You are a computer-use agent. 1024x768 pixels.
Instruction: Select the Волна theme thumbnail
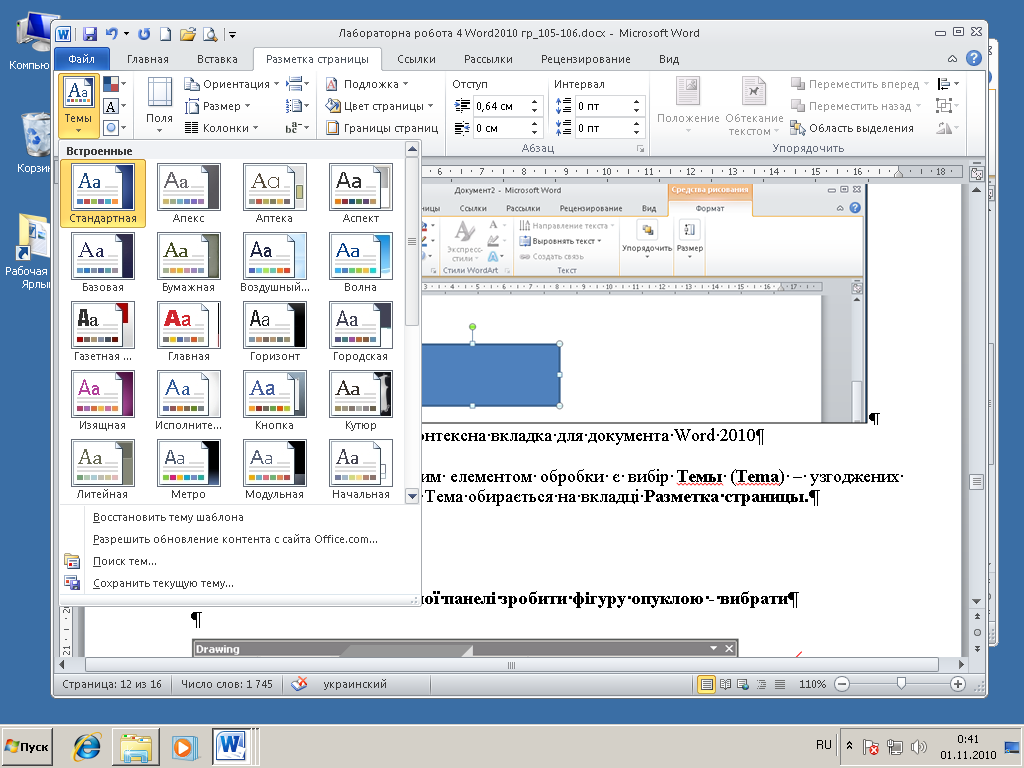(360, 263)
